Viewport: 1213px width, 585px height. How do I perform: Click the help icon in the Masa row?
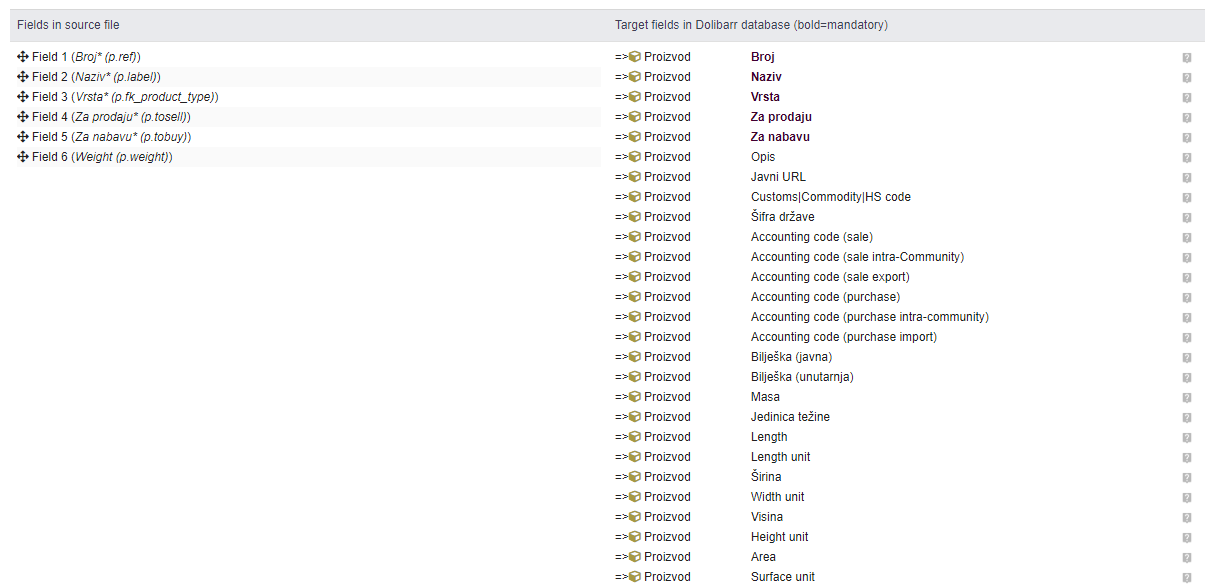click(x=1187, y=398)
